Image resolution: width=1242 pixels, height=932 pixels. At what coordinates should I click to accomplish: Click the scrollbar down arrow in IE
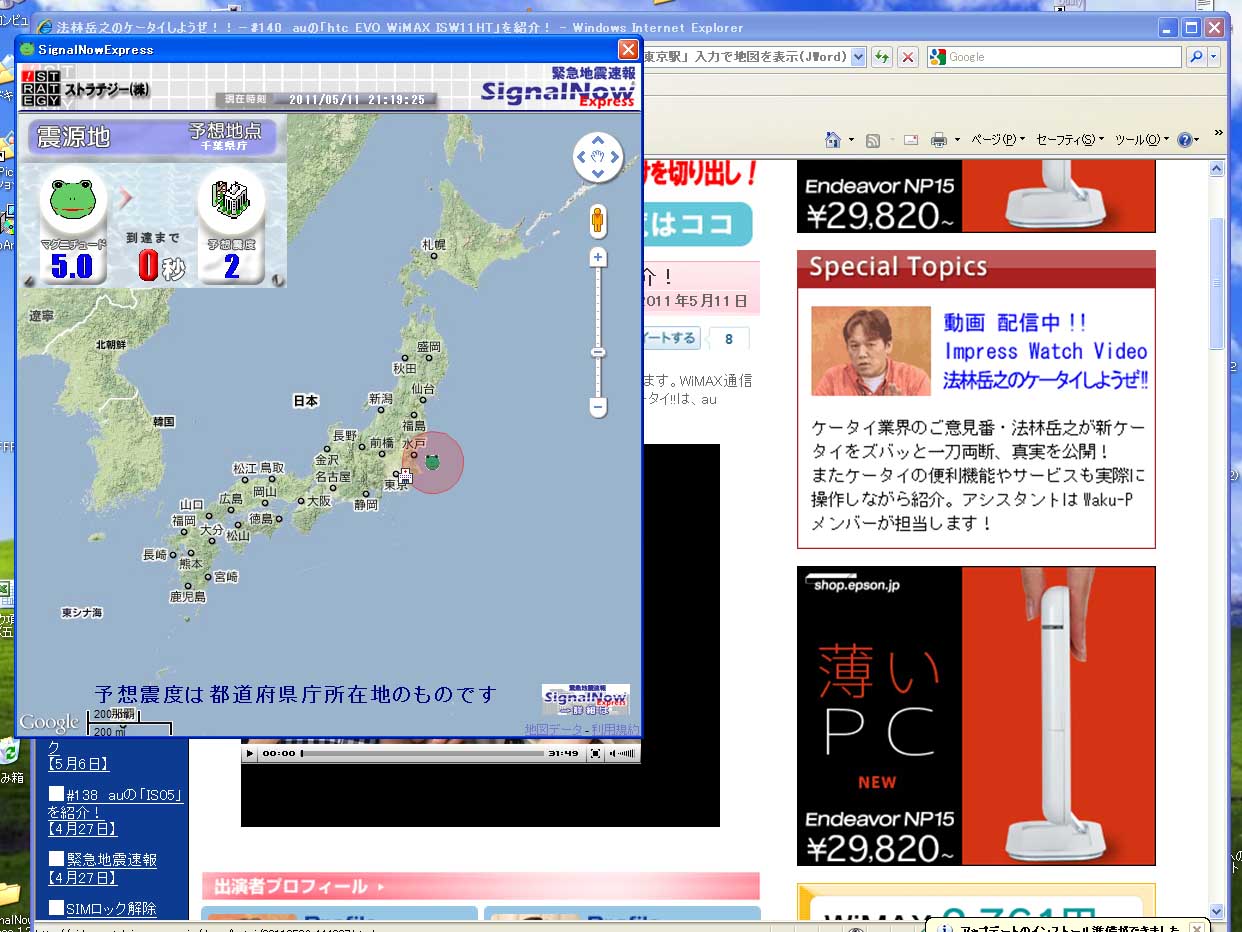pos(1217,911)
